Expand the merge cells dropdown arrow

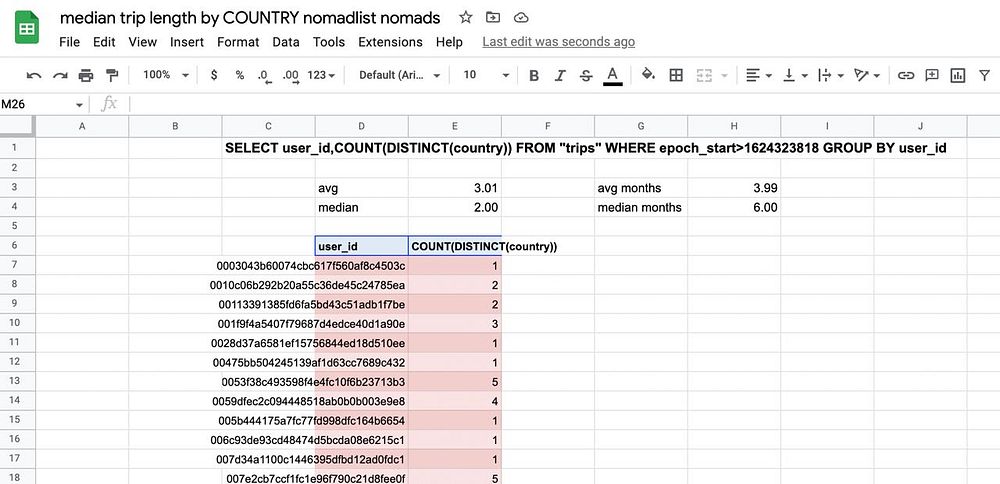click(x=724, y=75)
